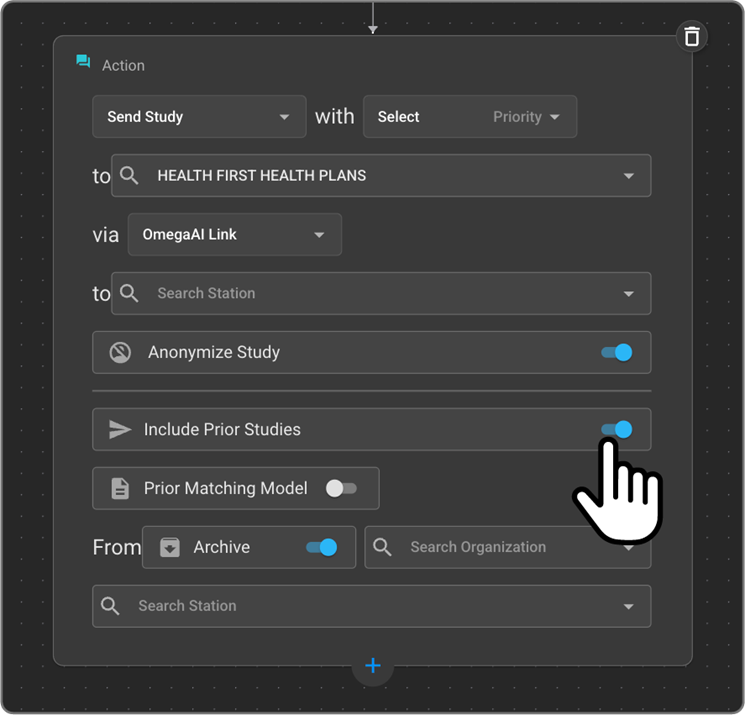Image resolution: width=745 pixels, height=715 pixels.
Task: Click the trash delete icon
Action: tap(691, 37)
